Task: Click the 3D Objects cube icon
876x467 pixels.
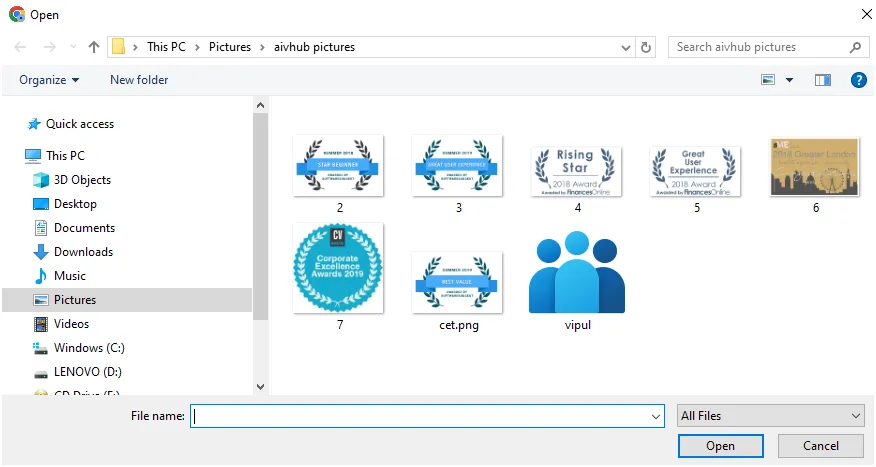Action: [x=41, y=180]
